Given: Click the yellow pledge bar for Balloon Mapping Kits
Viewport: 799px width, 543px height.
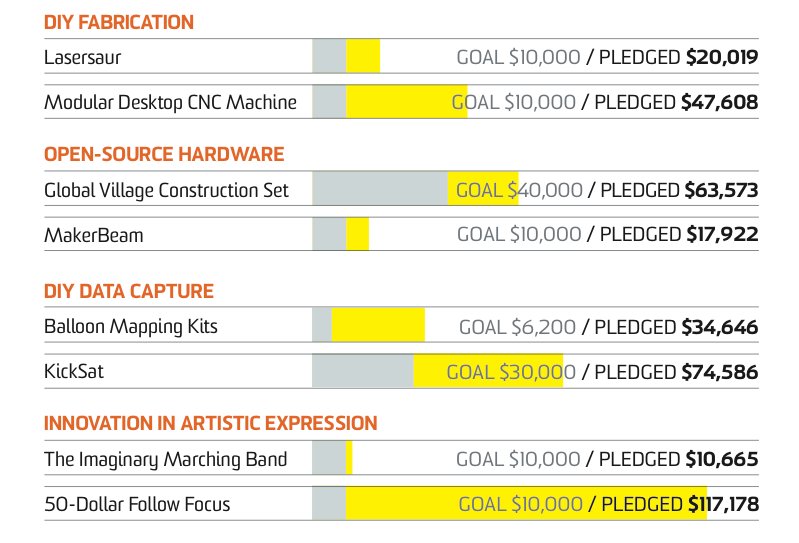Looking at the screenshot, I should pyautogui.click(x=377, y=327).
